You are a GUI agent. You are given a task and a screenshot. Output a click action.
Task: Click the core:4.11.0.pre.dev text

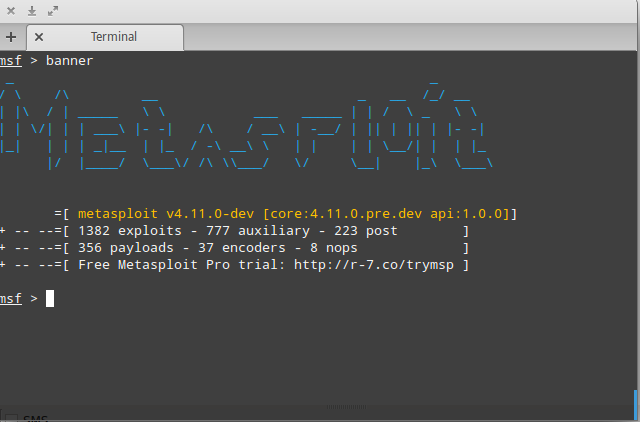(346, 214)
